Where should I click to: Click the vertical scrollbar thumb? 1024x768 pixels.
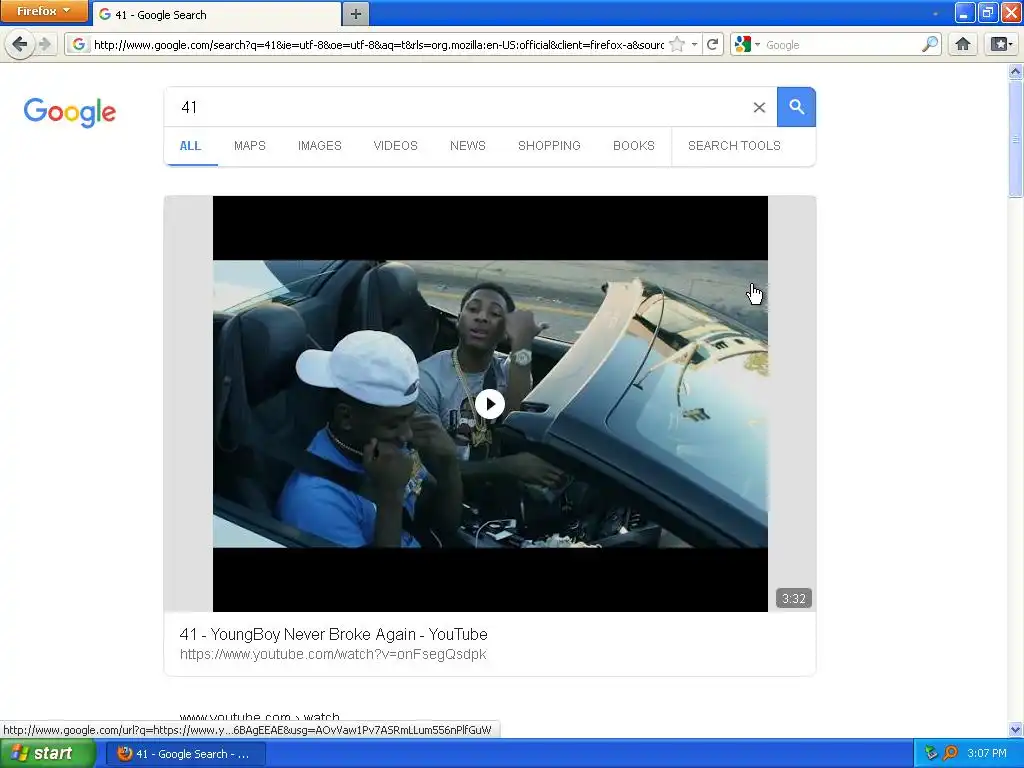point(1016,138)
